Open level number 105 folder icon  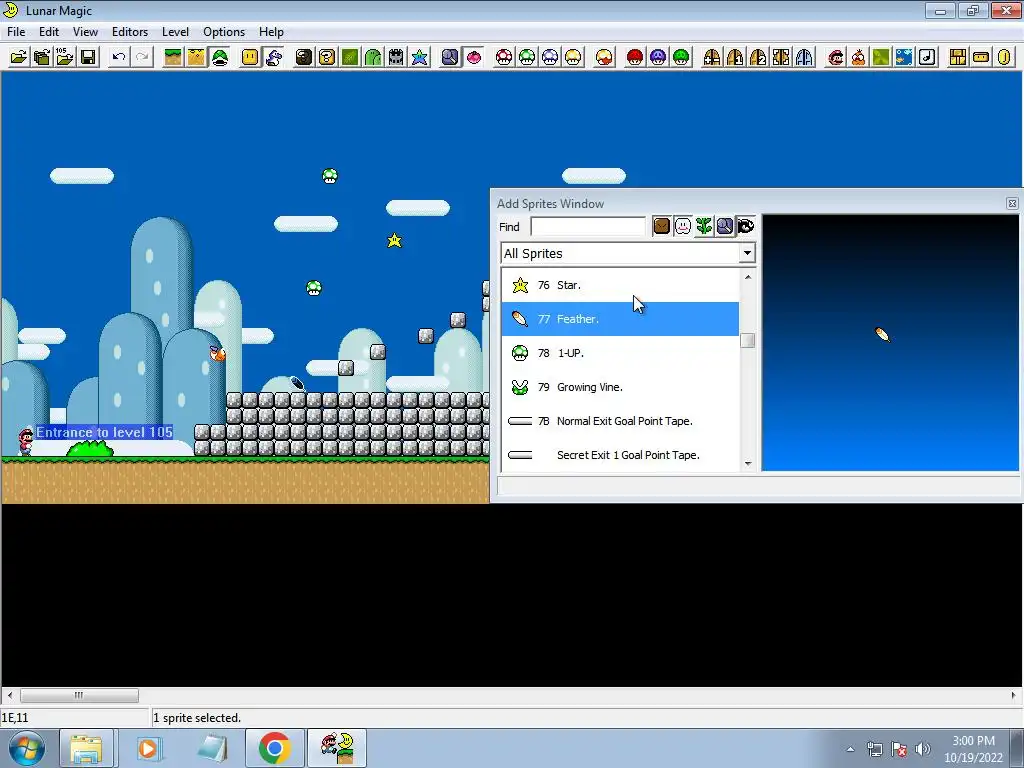[x=65, y=57]
